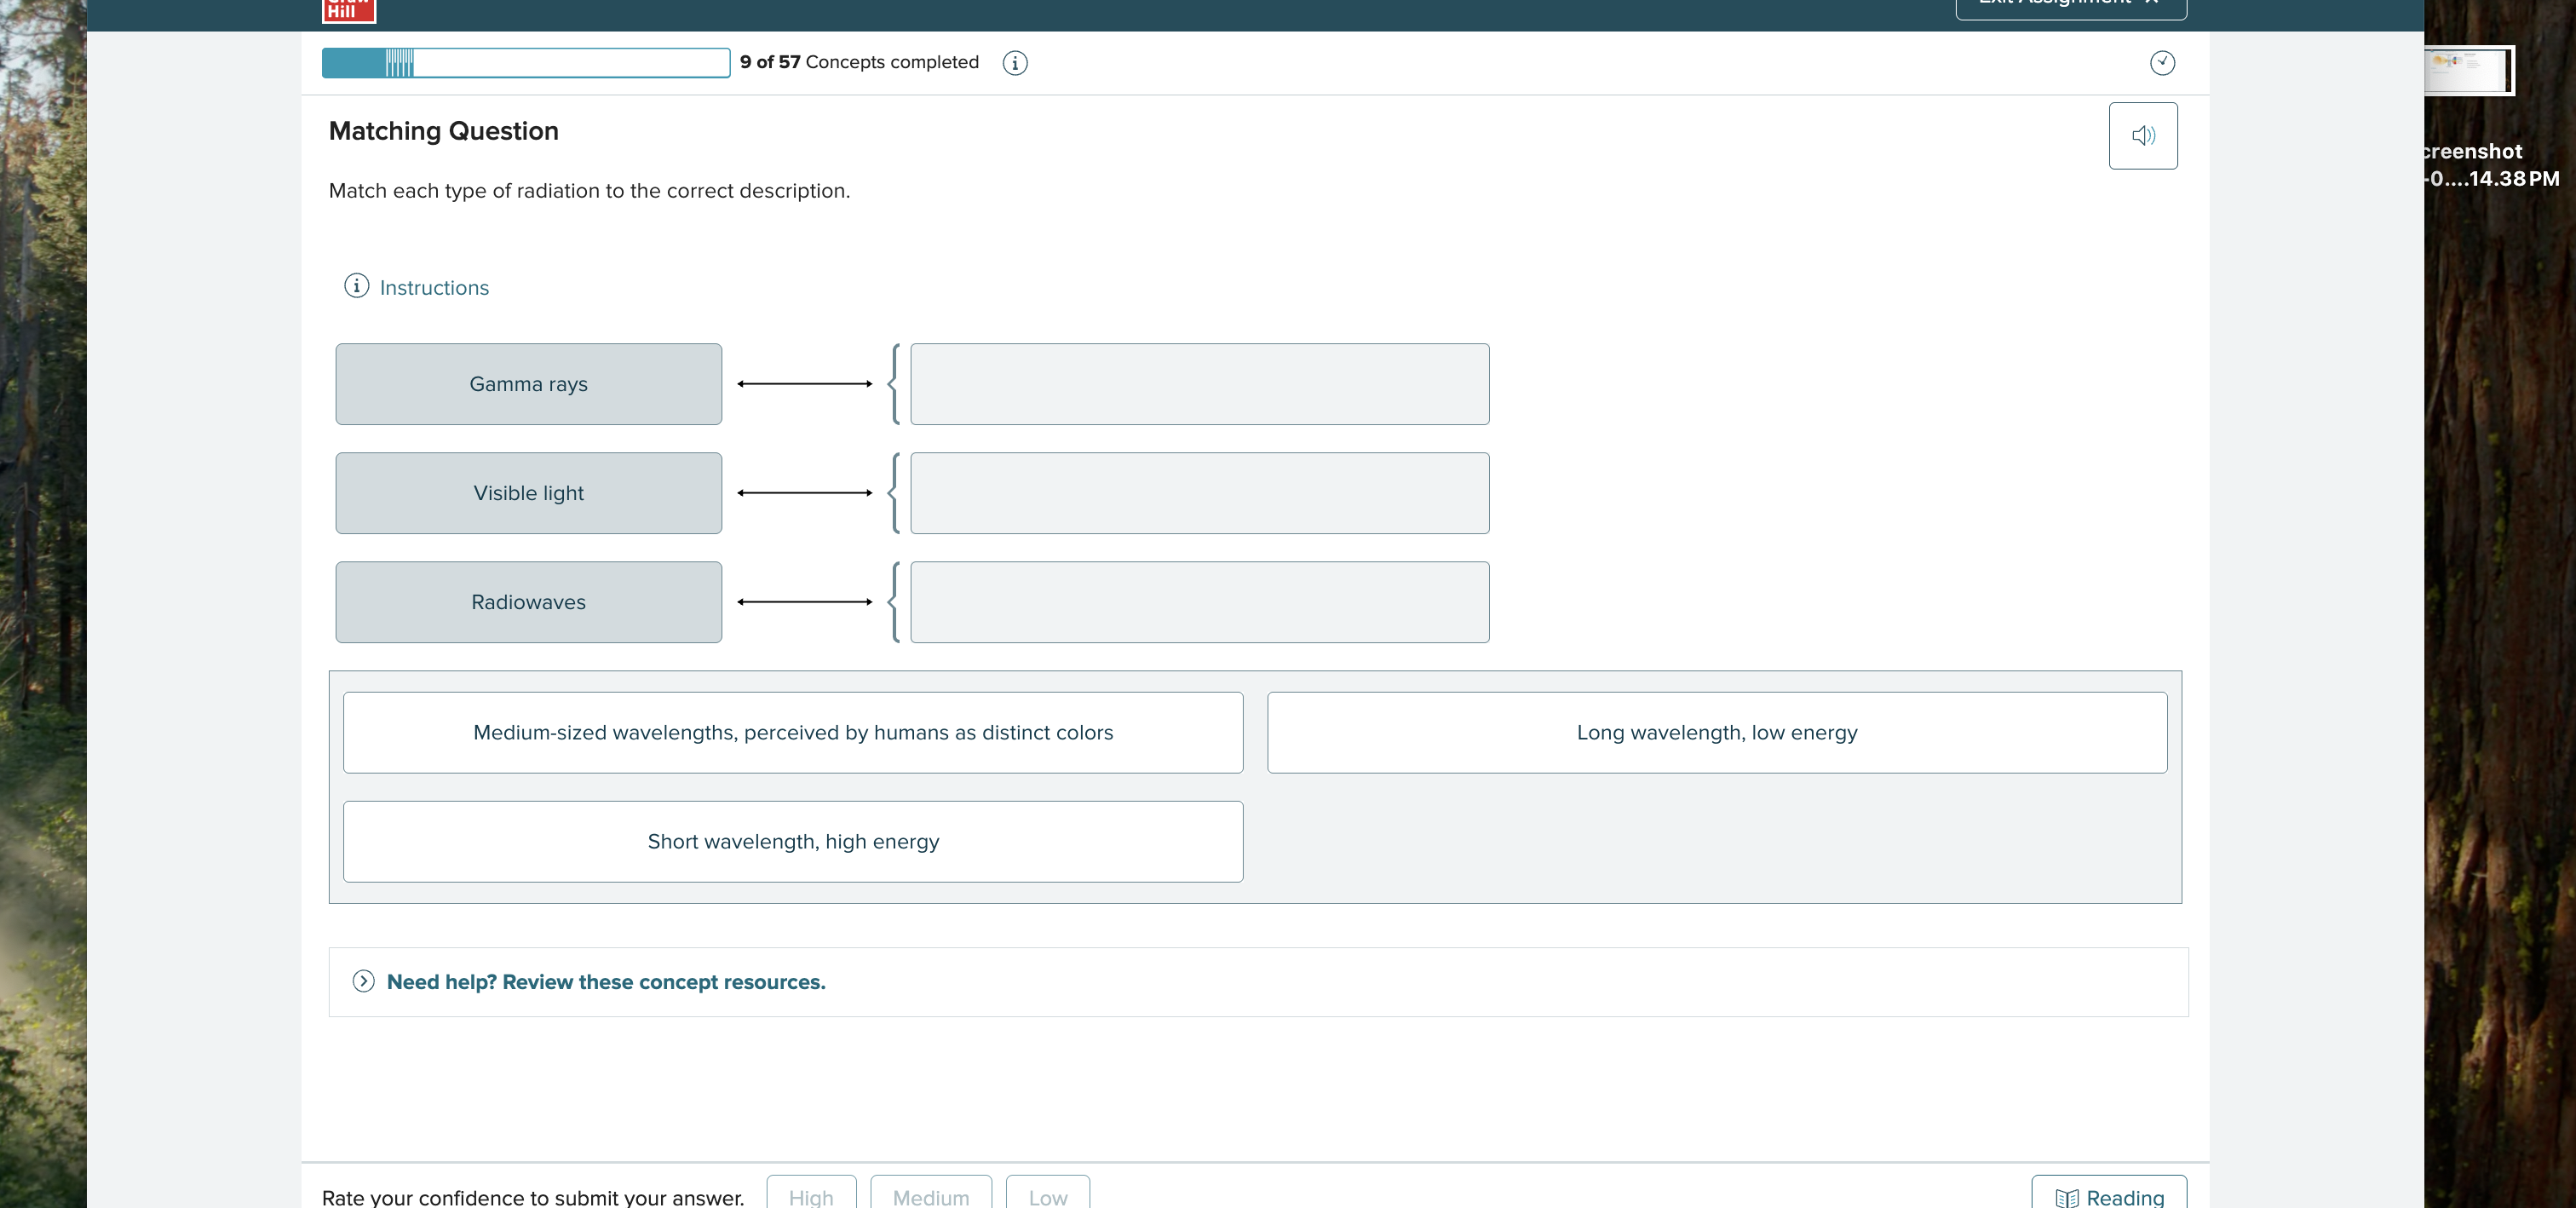Select the Gamma rays tile
This screenshot has width=2576, height=1208.
(x=528, y=383)
